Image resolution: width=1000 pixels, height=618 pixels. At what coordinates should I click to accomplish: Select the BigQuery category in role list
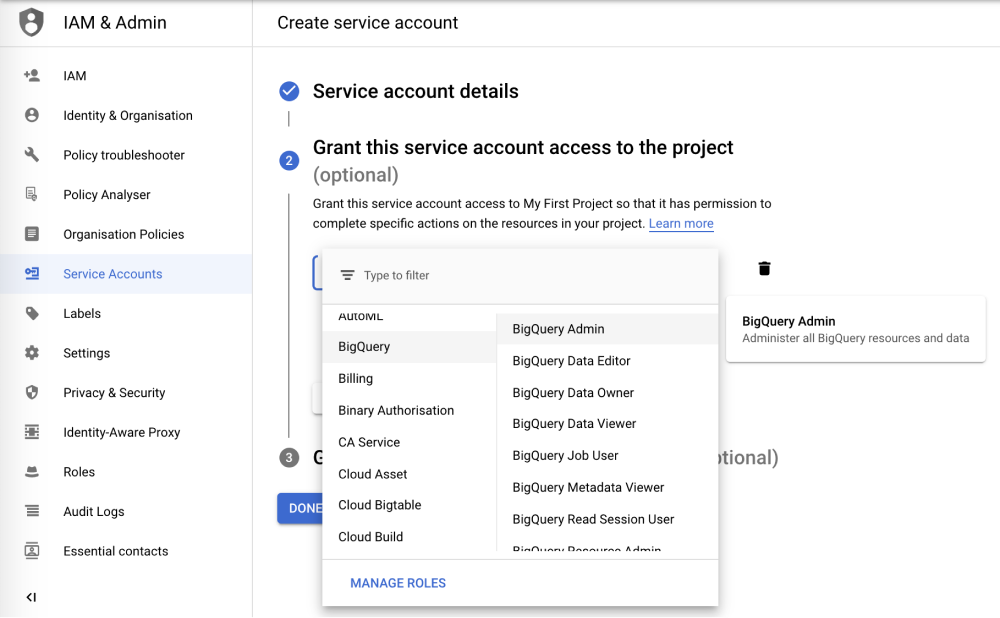(x=364, y=347)
